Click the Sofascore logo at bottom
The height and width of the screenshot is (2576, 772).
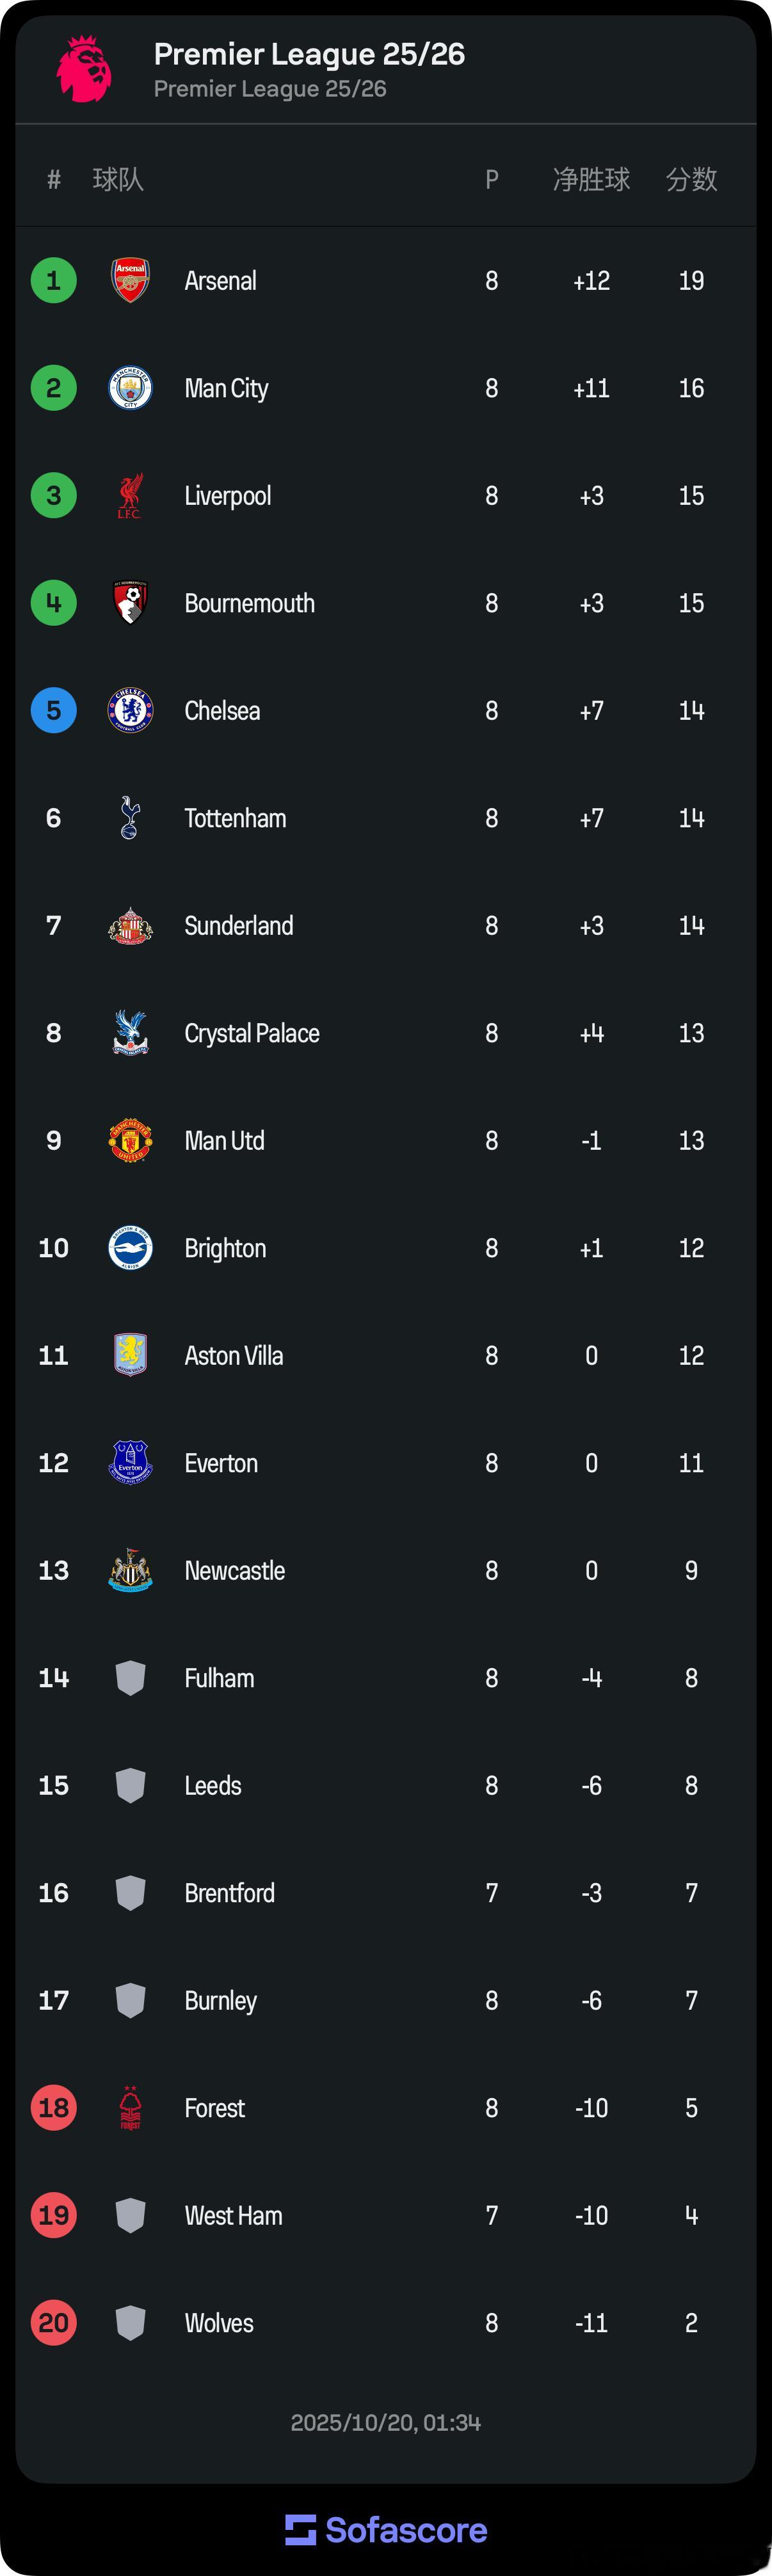point(386,2530)
